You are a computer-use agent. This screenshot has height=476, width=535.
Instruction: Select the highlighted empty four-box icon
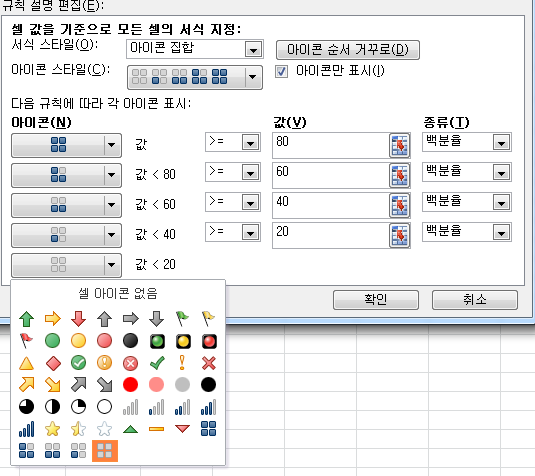pyautogui.click(x=105, y=451)
